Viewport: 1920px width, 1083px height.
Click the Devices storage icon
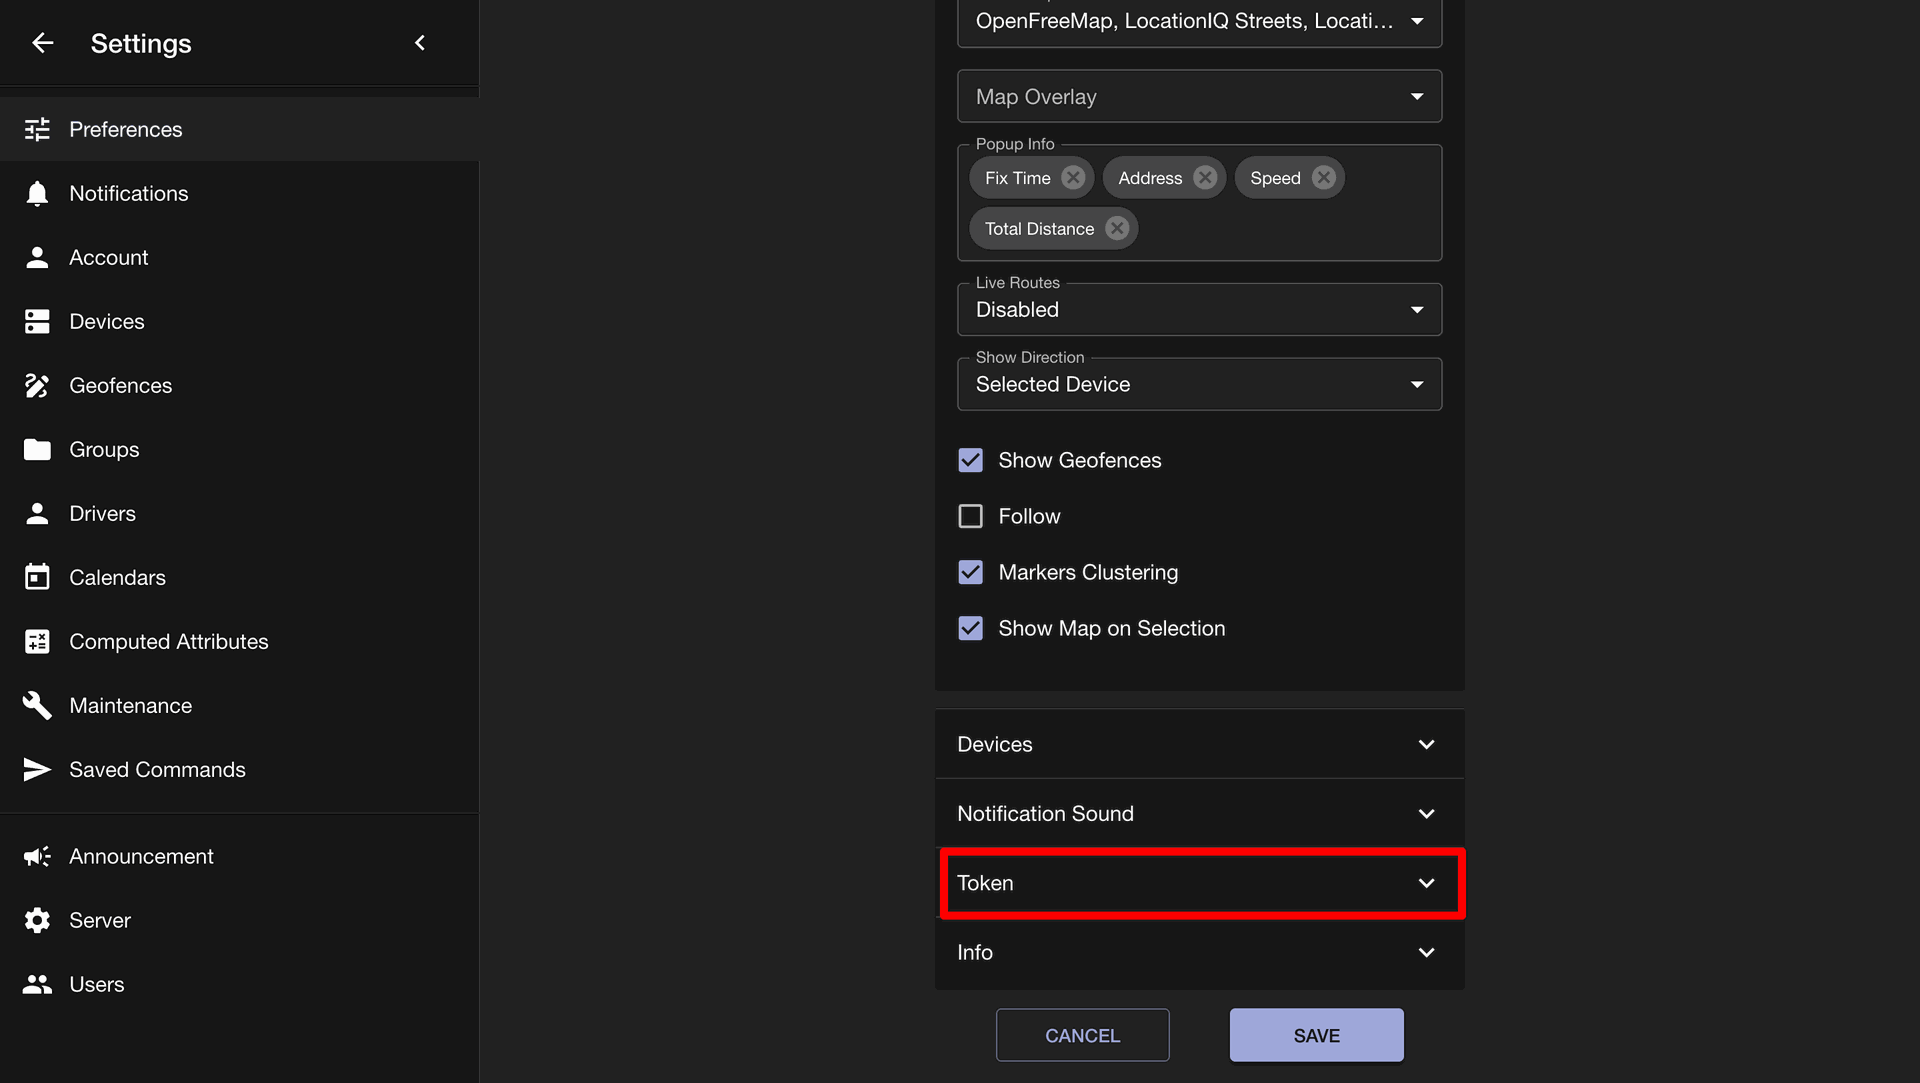37,321
